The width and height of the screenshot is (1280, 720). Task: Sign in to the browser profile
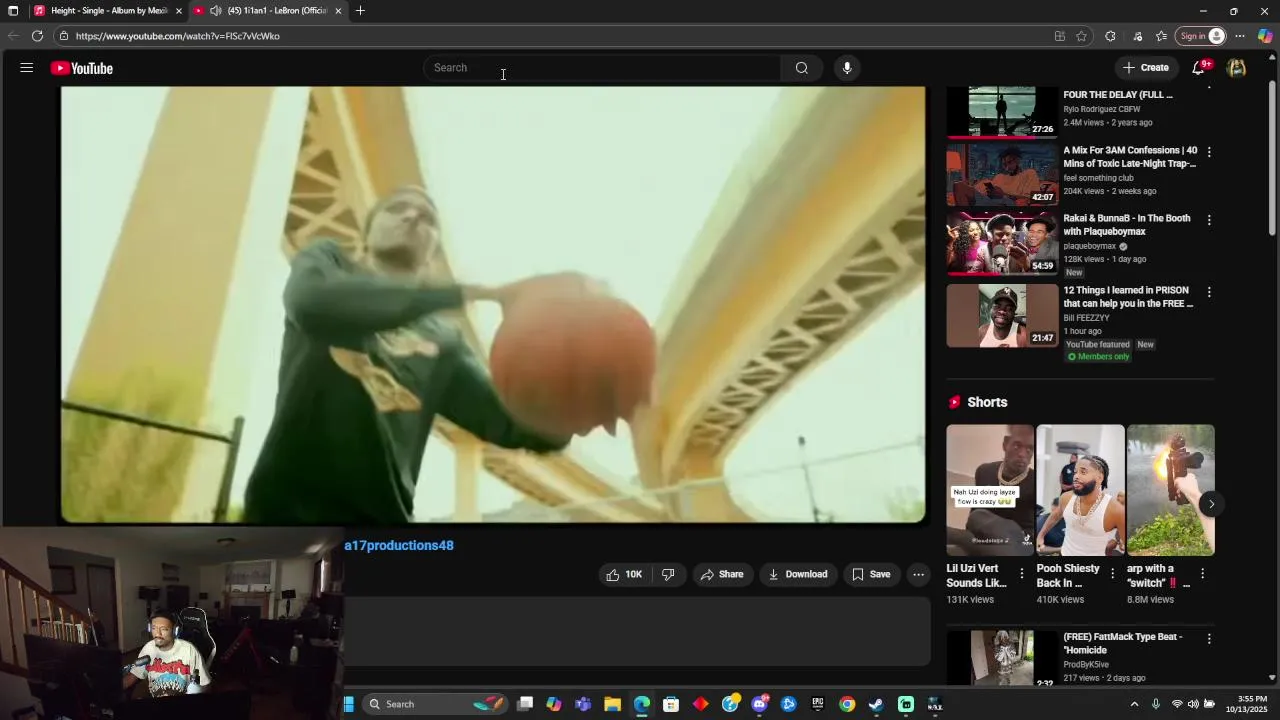[1201, 36]
